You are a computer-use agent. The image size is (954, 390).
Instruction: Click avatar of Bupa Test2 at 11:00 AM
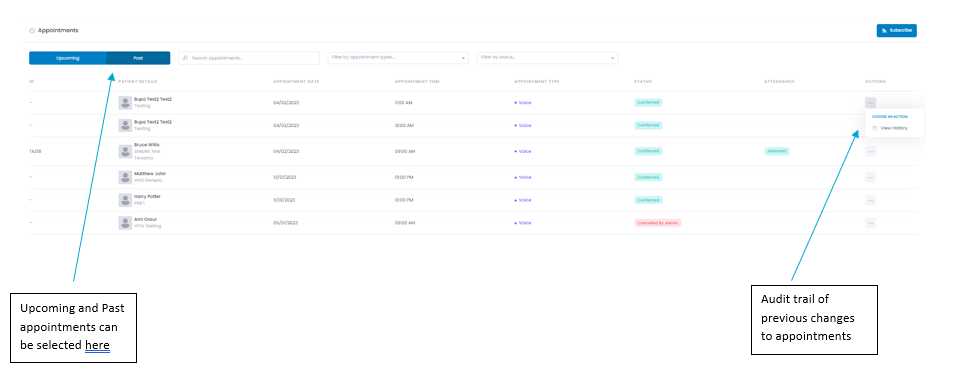[x=125, y=103]
